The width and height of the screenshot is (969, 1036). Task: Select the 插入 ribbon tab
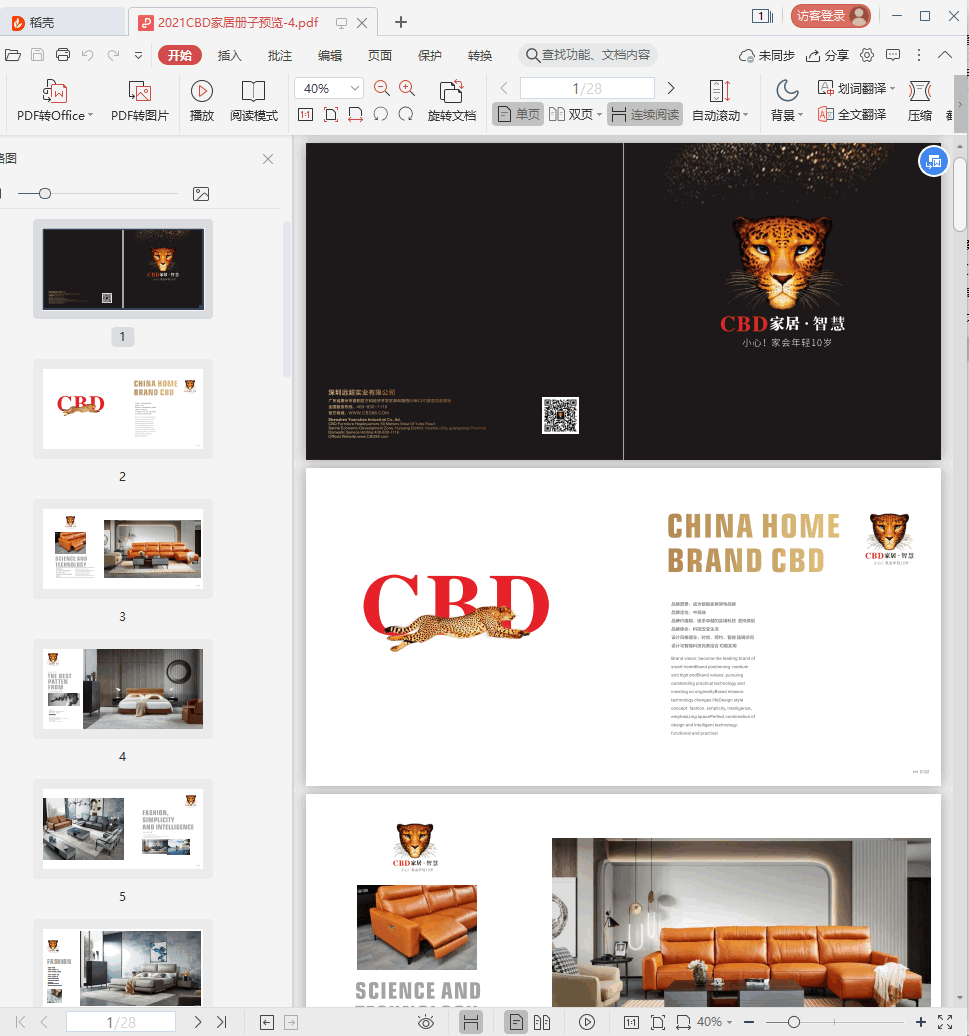pyautogui.click(x=229, y=56)
